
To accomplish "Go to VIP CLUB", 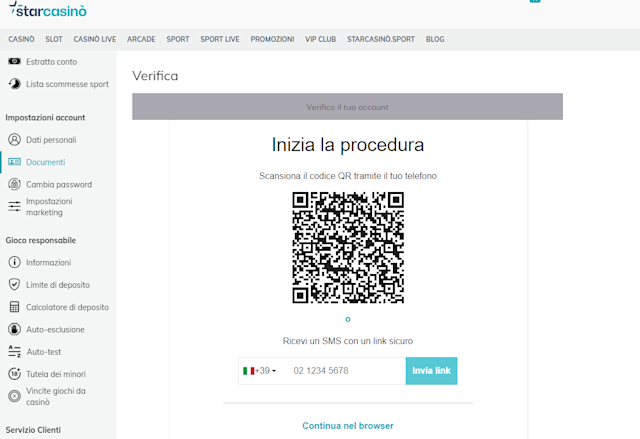I will click(320, 39).
